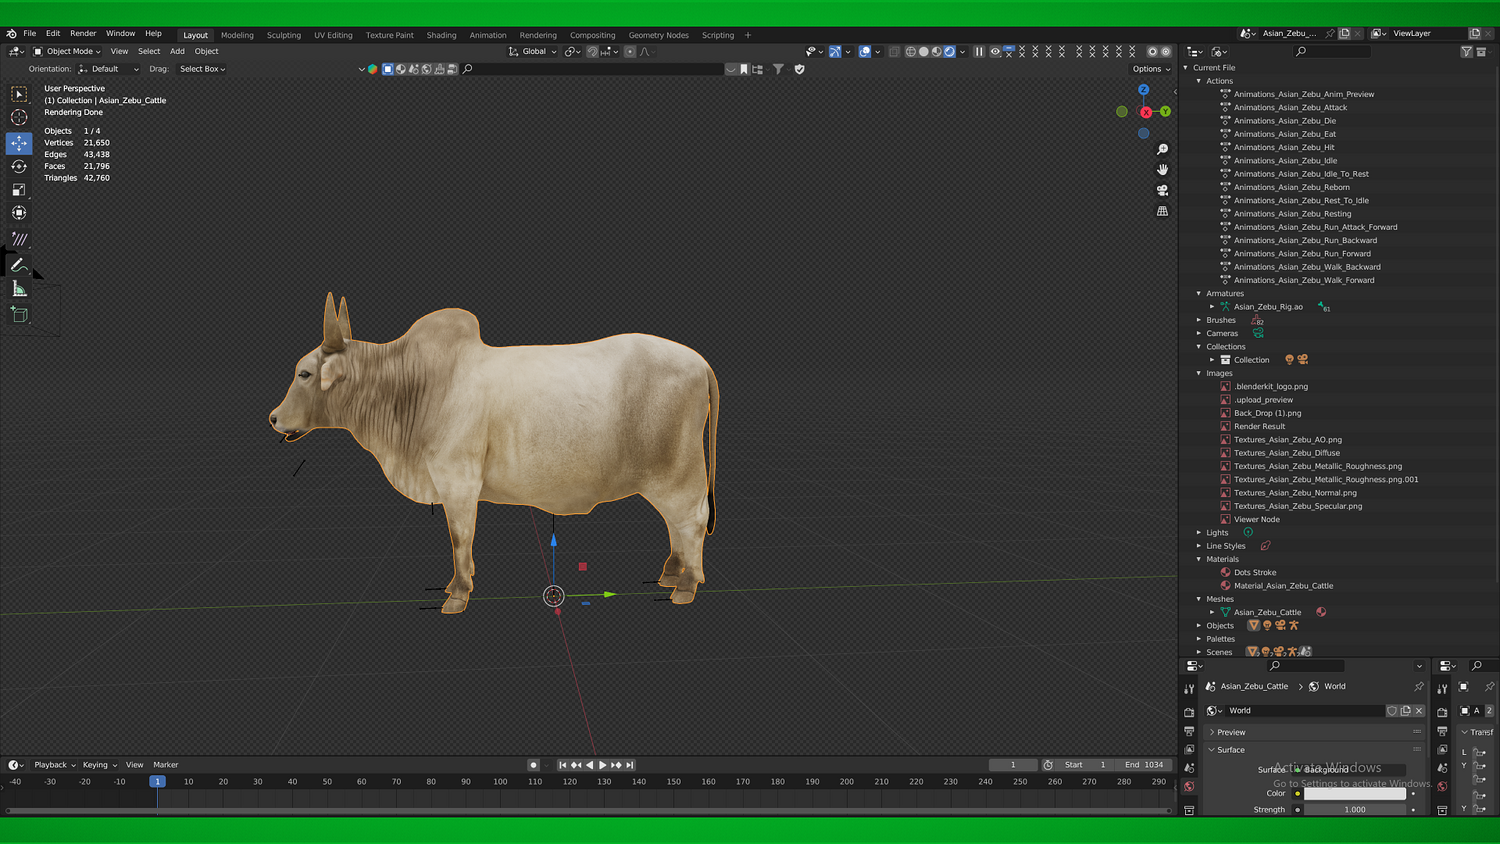1500x844 pixels.
Task: Select the Animations_Asian_Zebu_Attack action
Action: (x=1290, y=108)
